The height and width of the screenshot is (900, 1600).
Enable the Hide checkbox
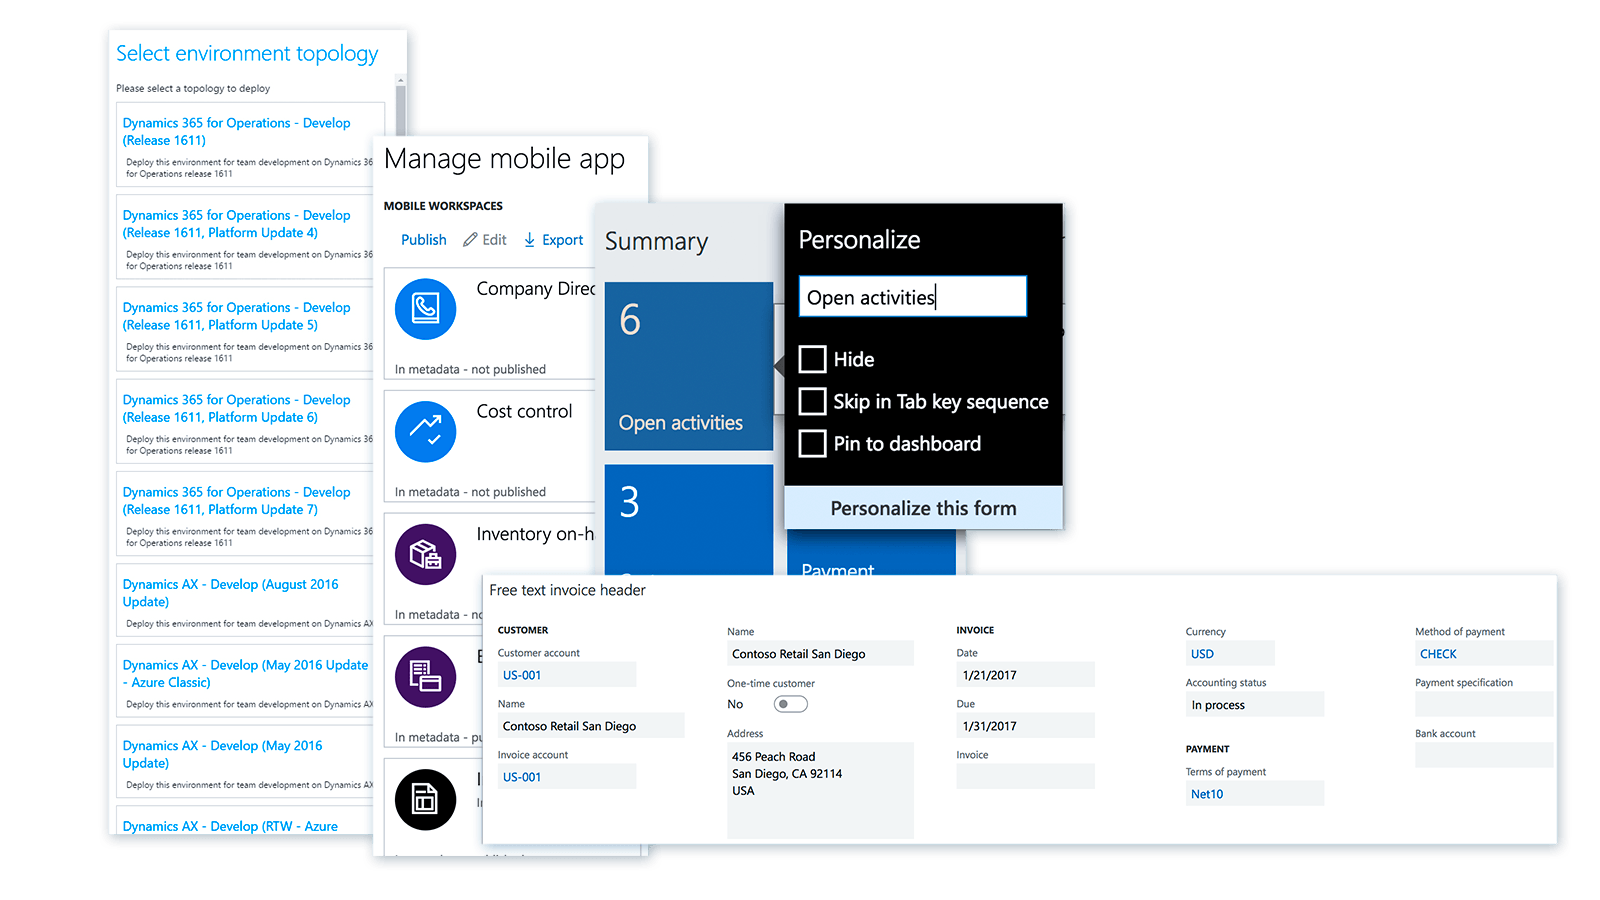pos(813,359)
